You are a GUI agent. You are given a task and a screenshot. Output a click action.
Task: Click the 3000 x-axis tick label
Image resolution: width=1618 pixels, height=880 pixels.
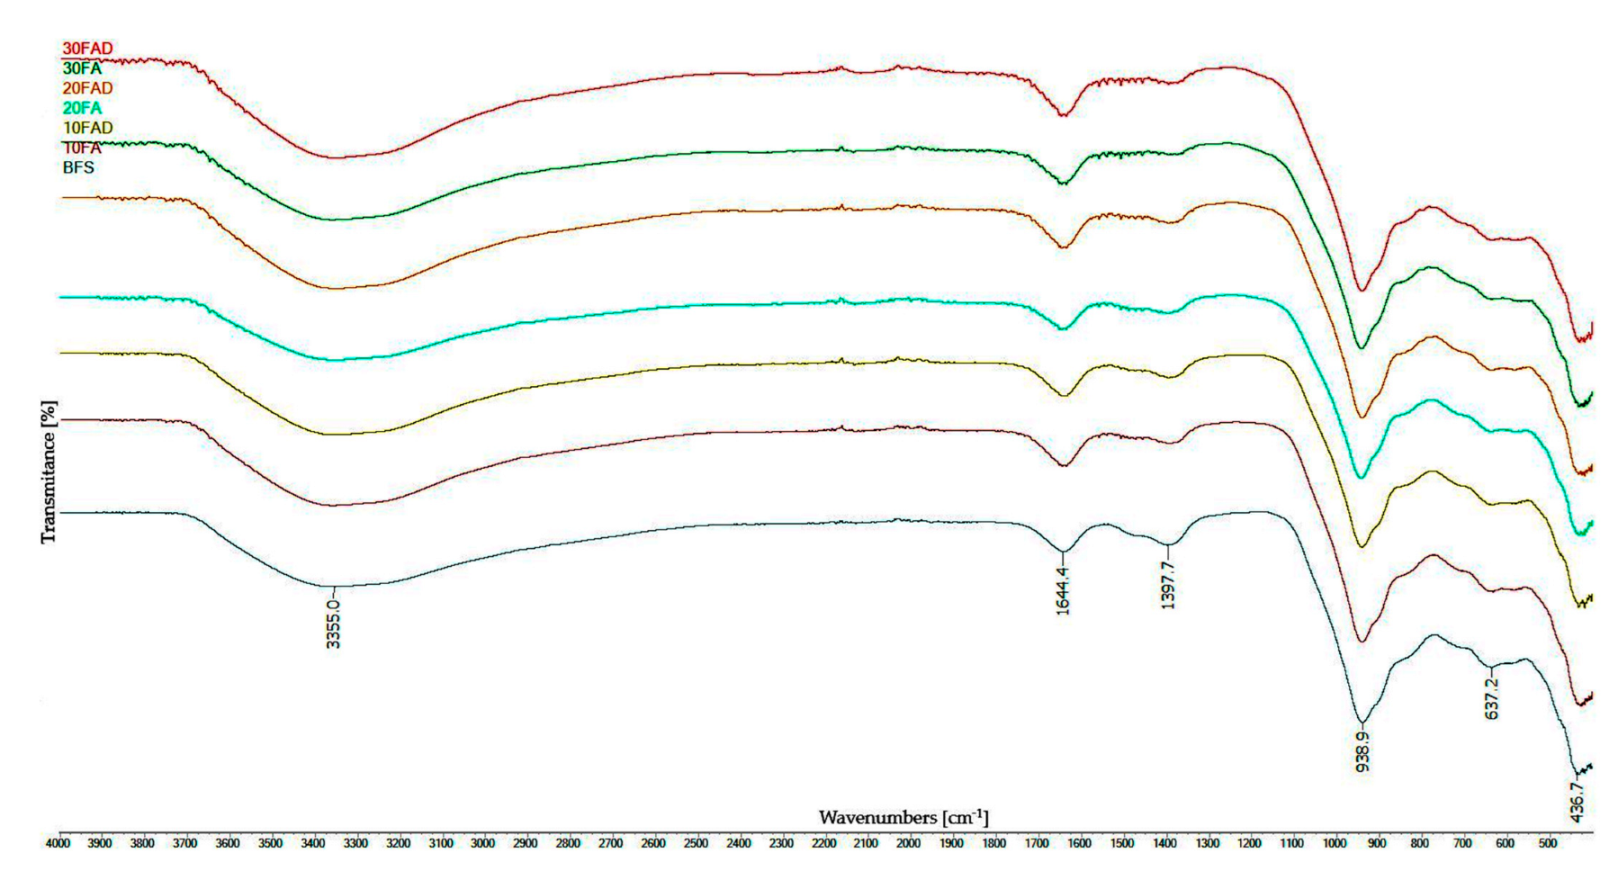(483, 844)
